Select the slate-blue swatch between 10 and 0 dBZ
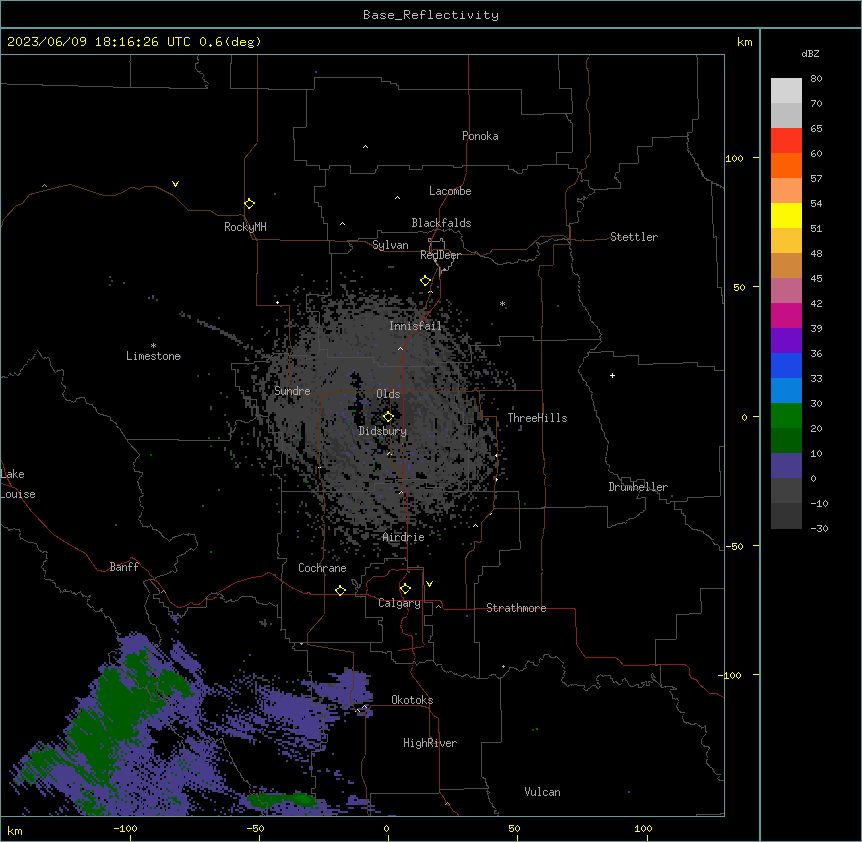Image resolution: width=862 pixels, height=842 pixels. (x=786, y=466)
